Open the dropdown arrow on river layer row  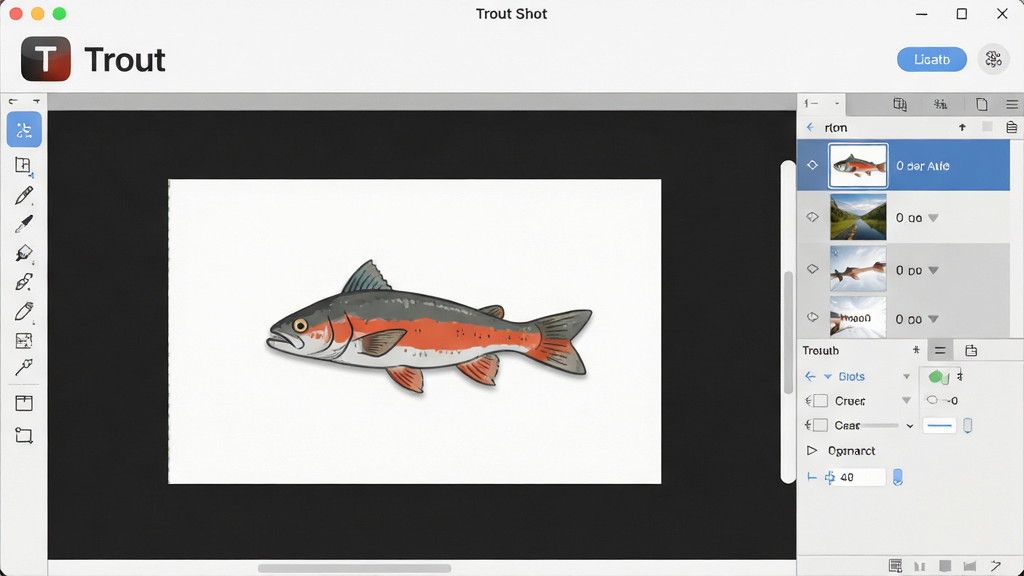(x=933, y=218)
